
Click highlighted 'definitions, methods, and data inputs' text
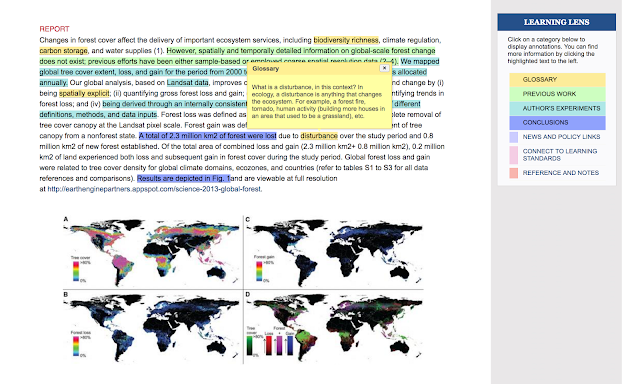[98, 114]
